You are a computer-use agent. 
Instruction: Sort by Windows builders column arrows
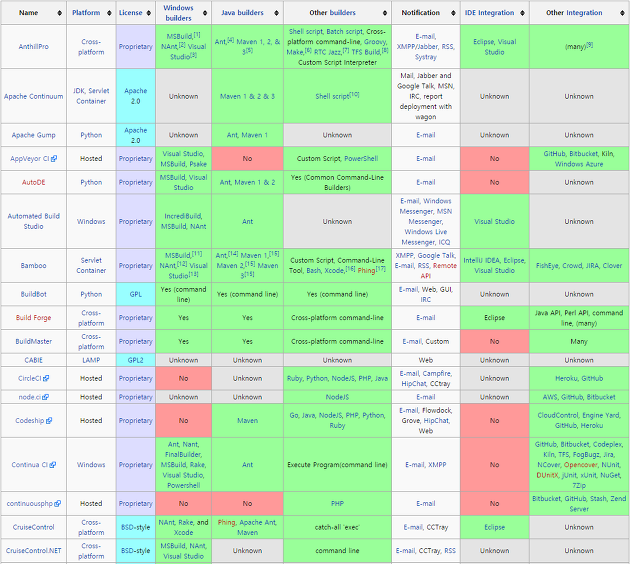[x=205, y=13]
